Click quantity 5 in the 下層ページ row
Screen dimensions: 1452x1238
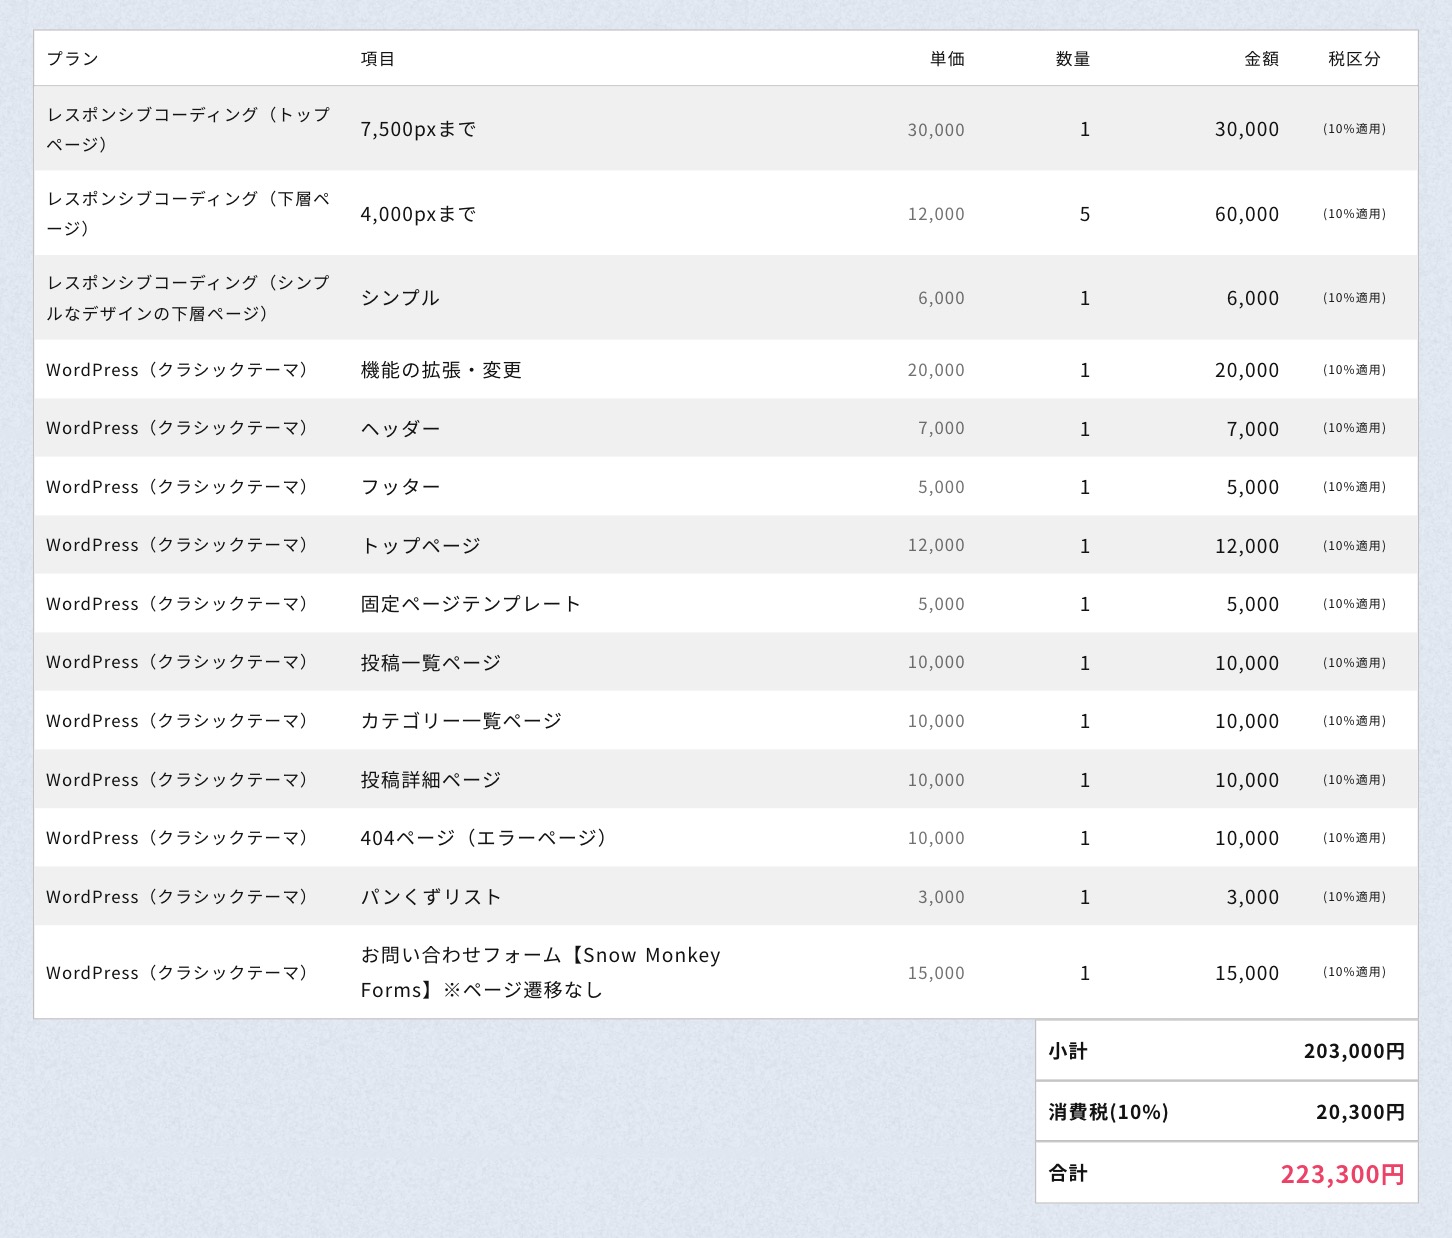click(1084, 214)
